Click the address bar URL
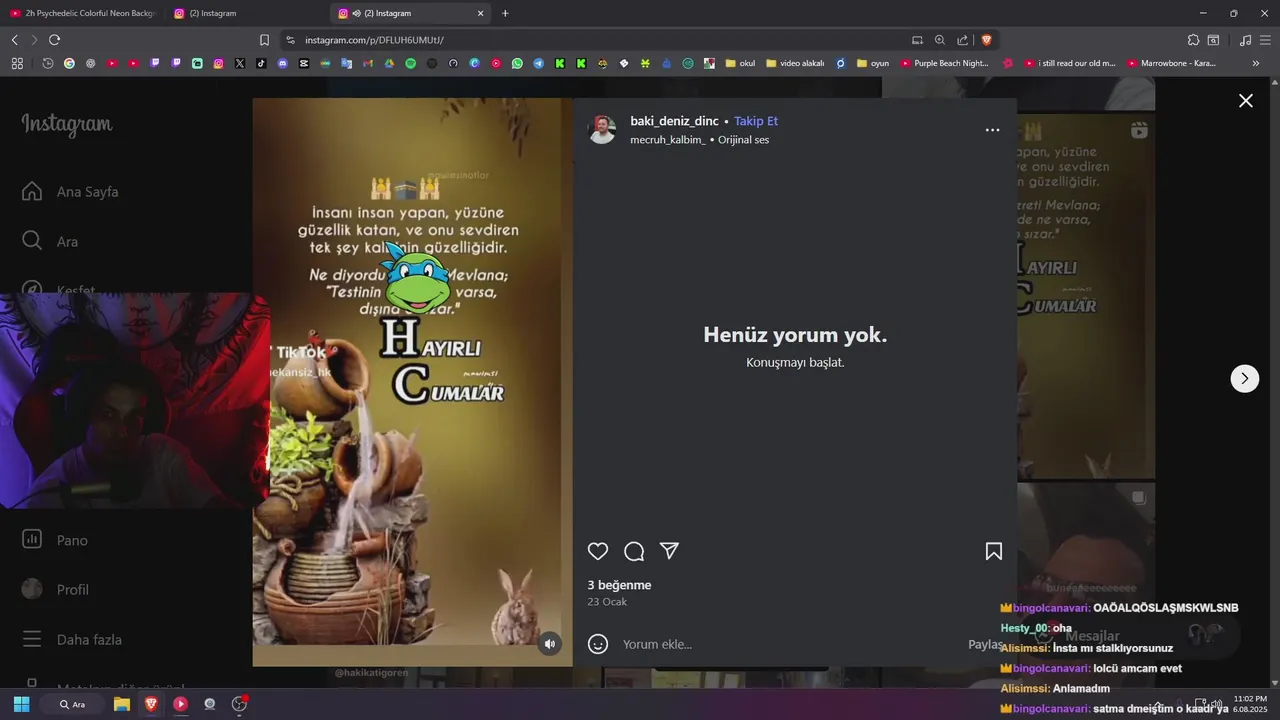 [374, 40]
